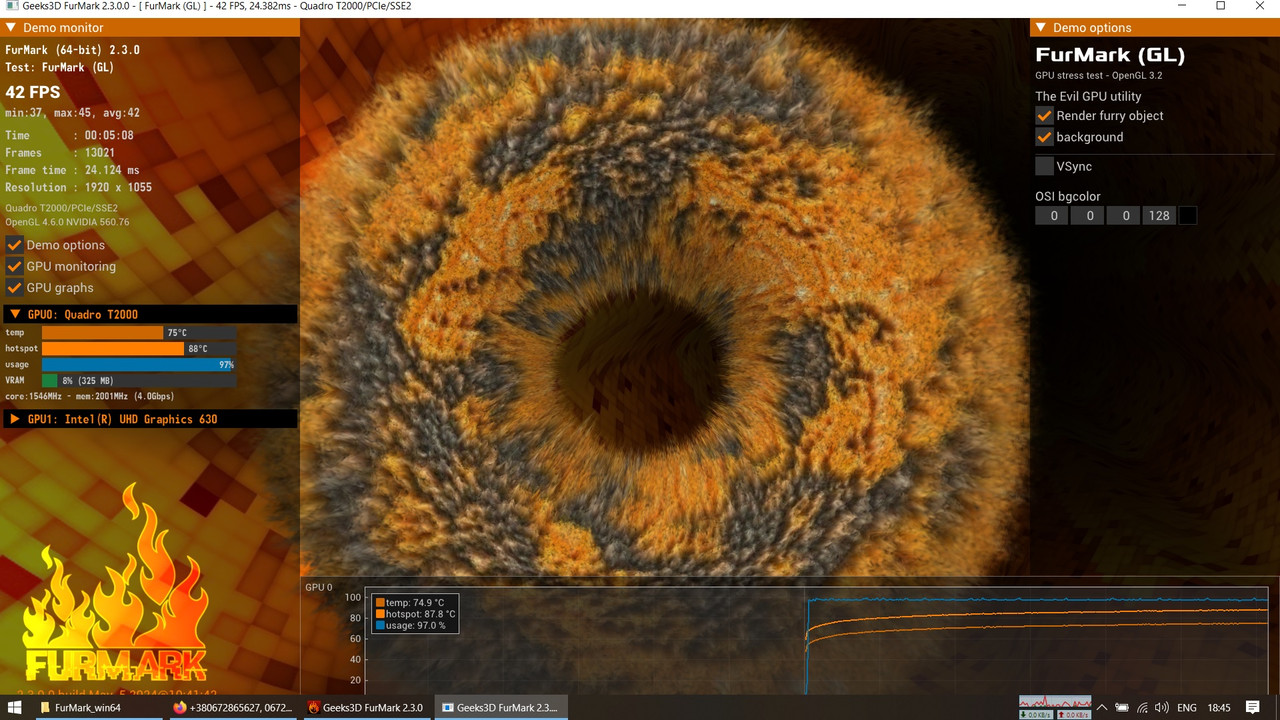Click the hotspot: 87.8 °C legend entry
The image size is (1280, 720).
tap(414, 614)
